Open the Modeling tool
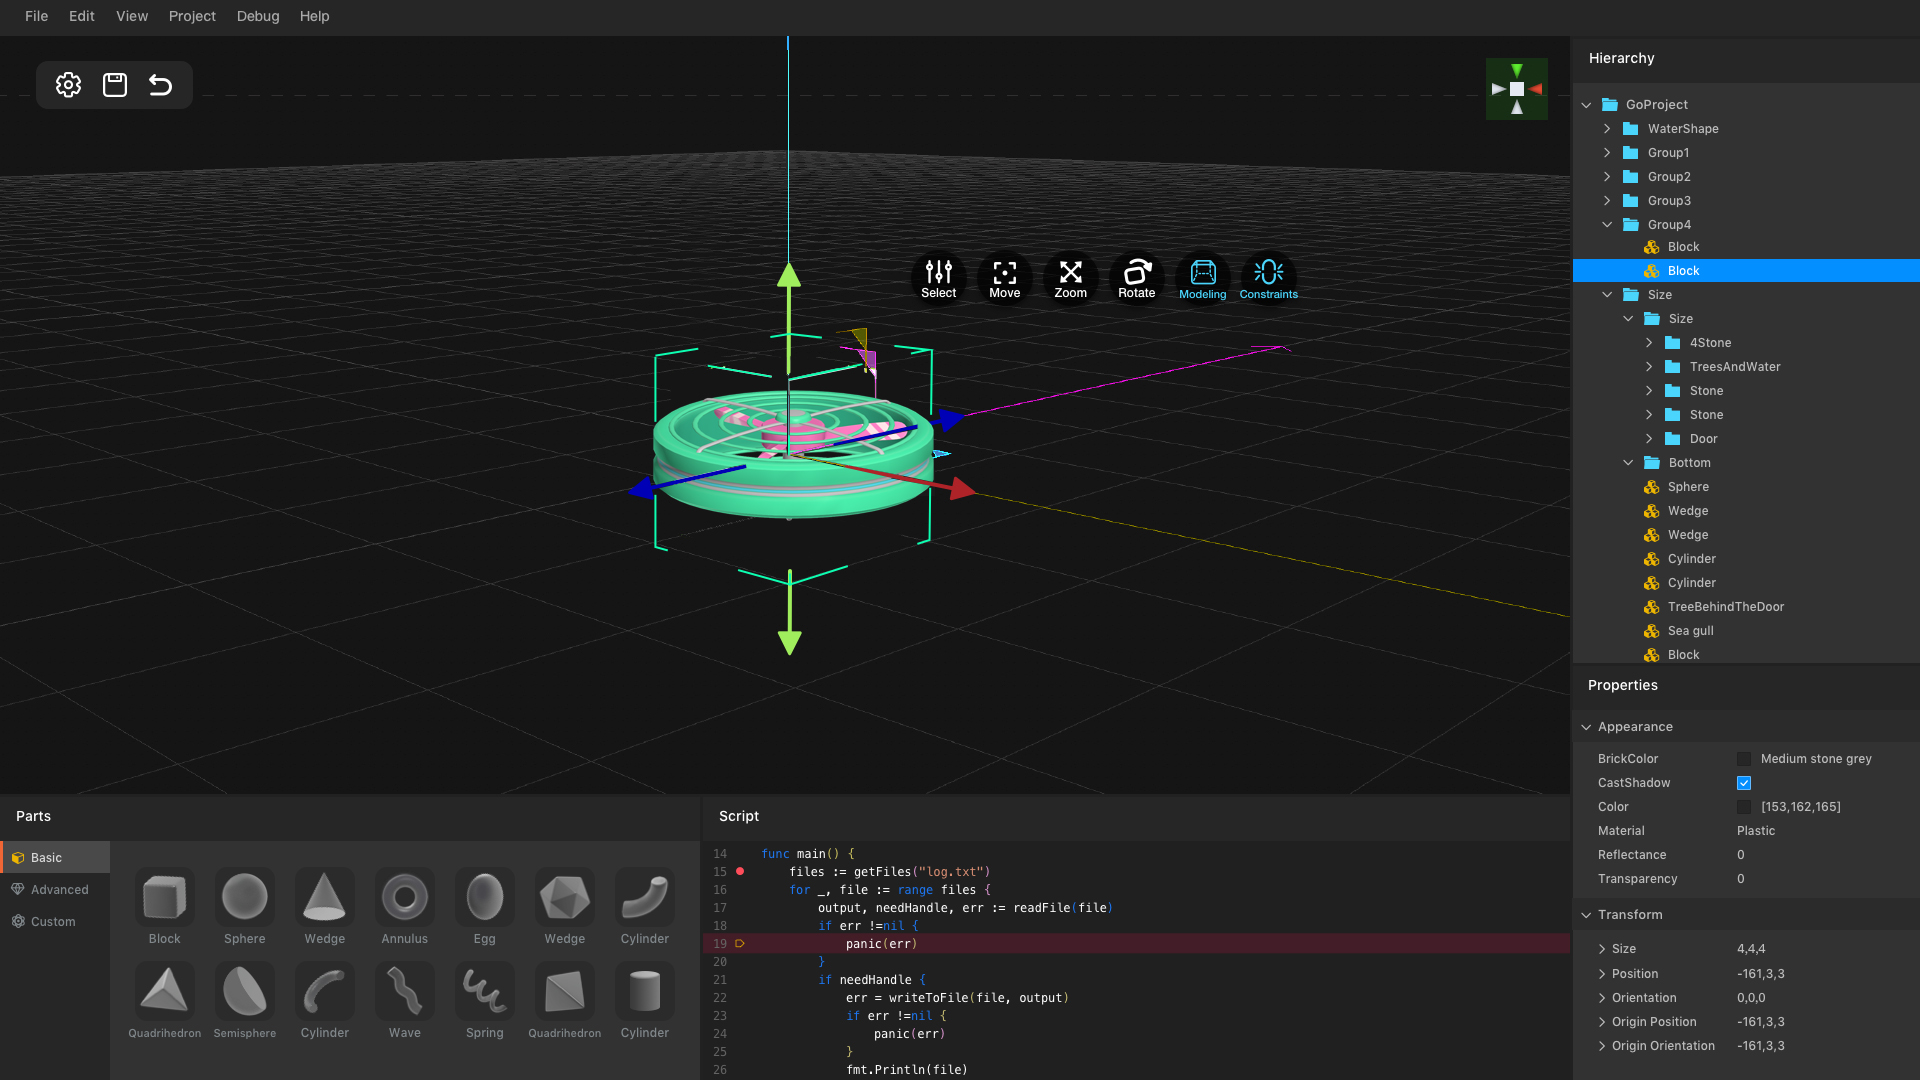The width and height of the screenshot is (1920, 1080). [1202, 278]
